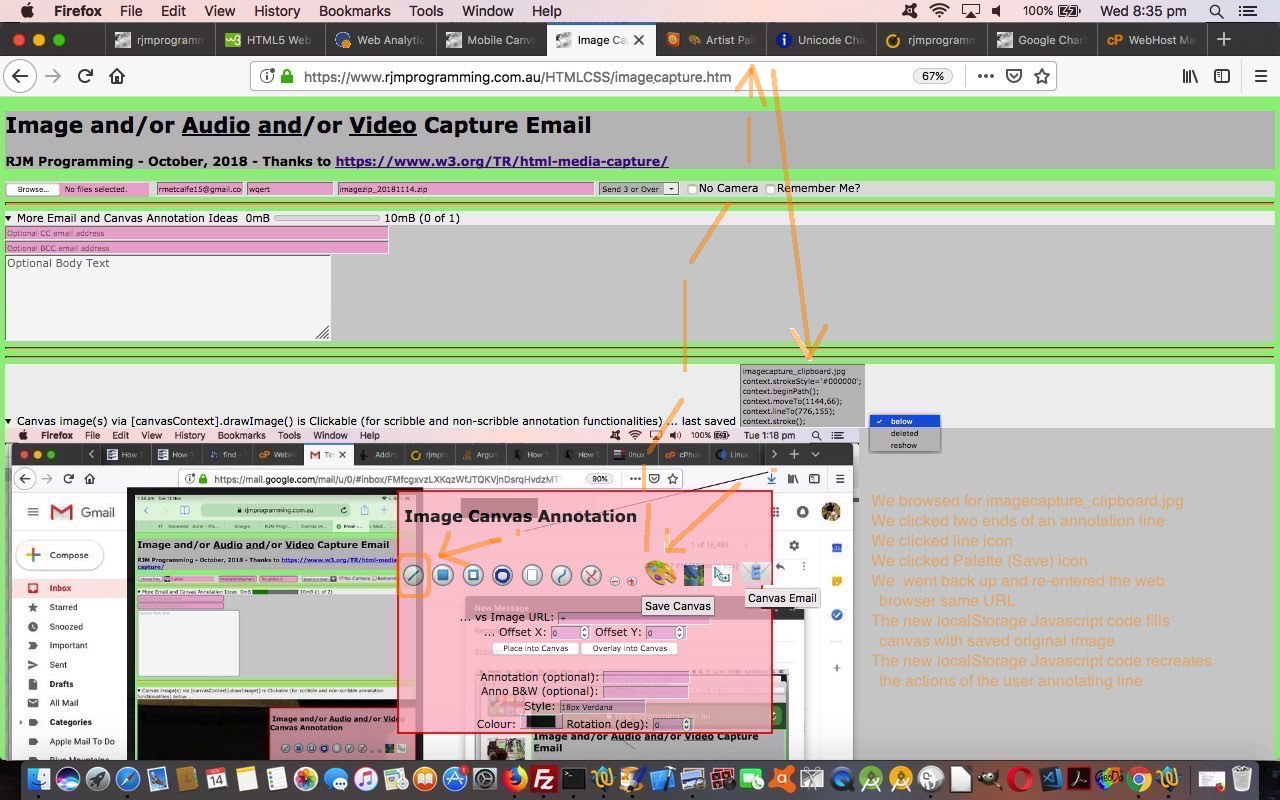Open Finder from the Dock
Screen dimensions: 1280x800
click(x=38, y=778)
